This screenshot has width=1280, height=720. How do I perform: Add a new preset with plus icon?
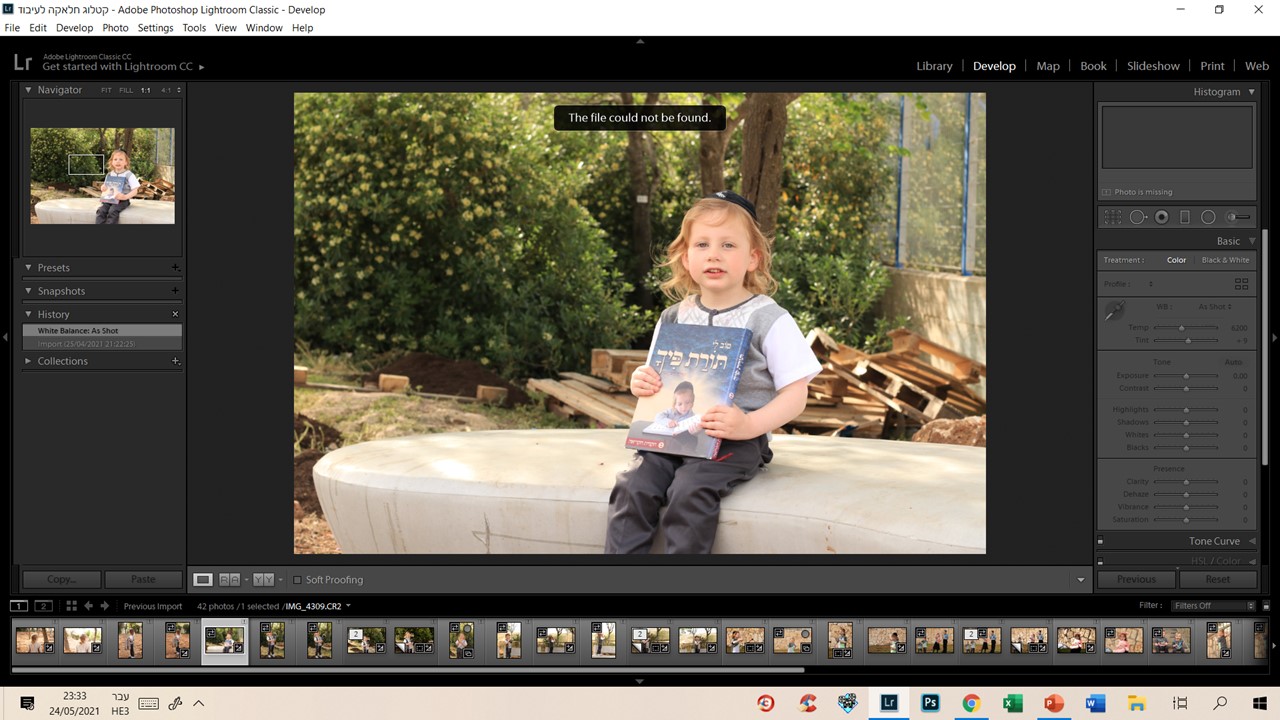click(x=175, y=268)
